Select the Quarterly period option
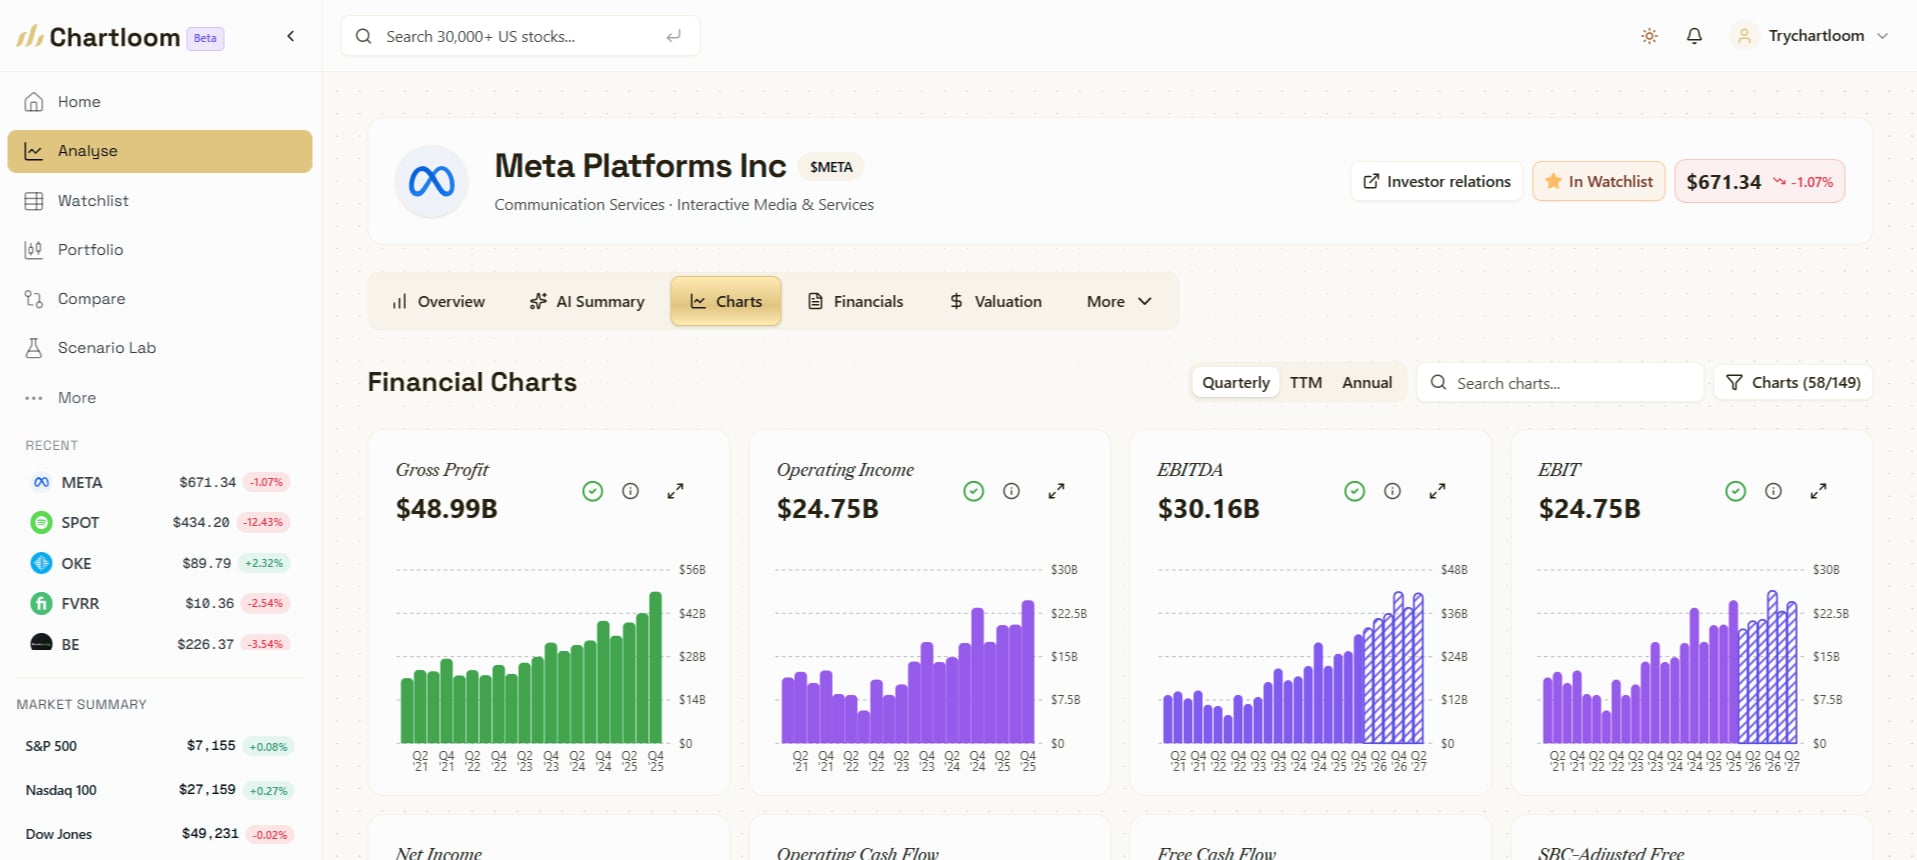This screenshot has width=1917, height=860. coord(1235,382)
